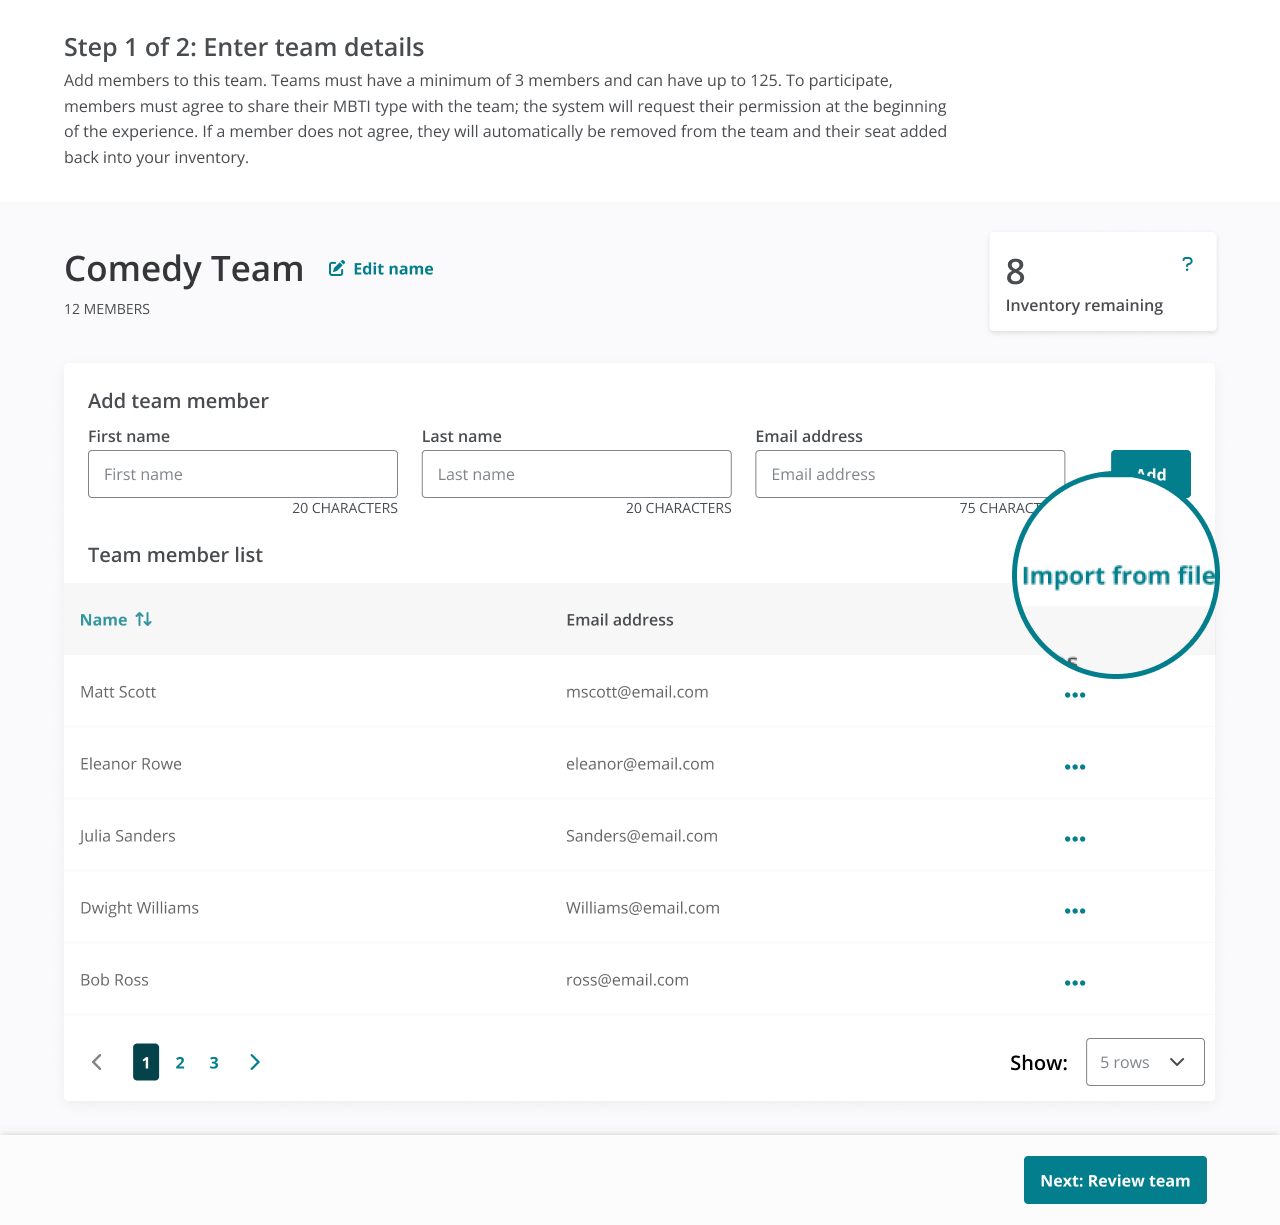This screenshot has width=1280, height=1225.
Task: Click Sanders@email.com cell
Action: 642,836
